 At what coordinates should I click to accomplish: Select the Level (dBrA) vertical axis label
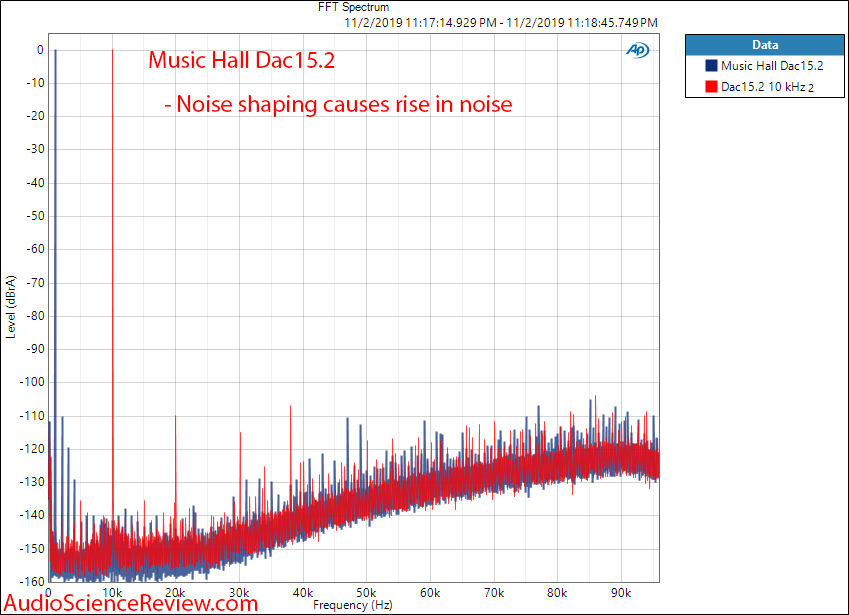pos(10,307)
